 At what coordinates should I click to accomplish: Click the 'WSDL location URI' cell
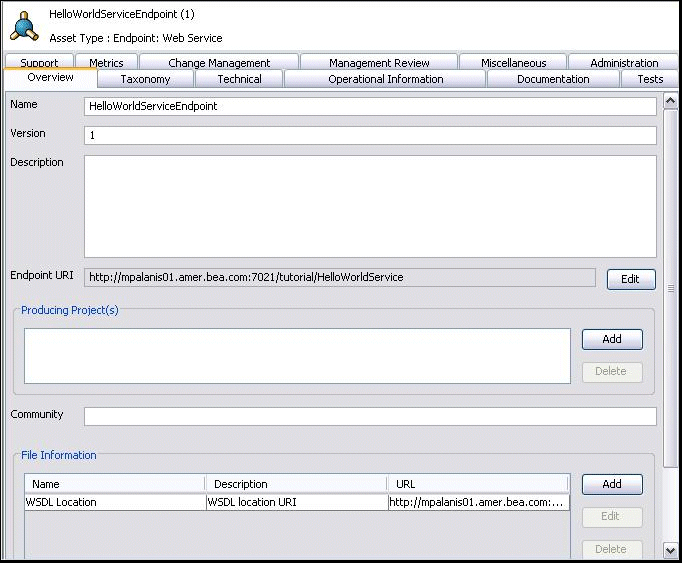coord(297,502)
